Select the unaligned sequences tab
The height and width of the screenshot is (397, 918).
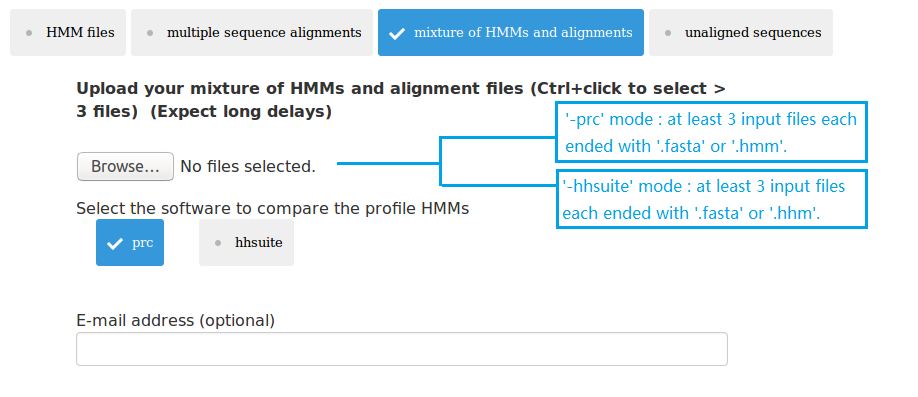coord(741,32)
